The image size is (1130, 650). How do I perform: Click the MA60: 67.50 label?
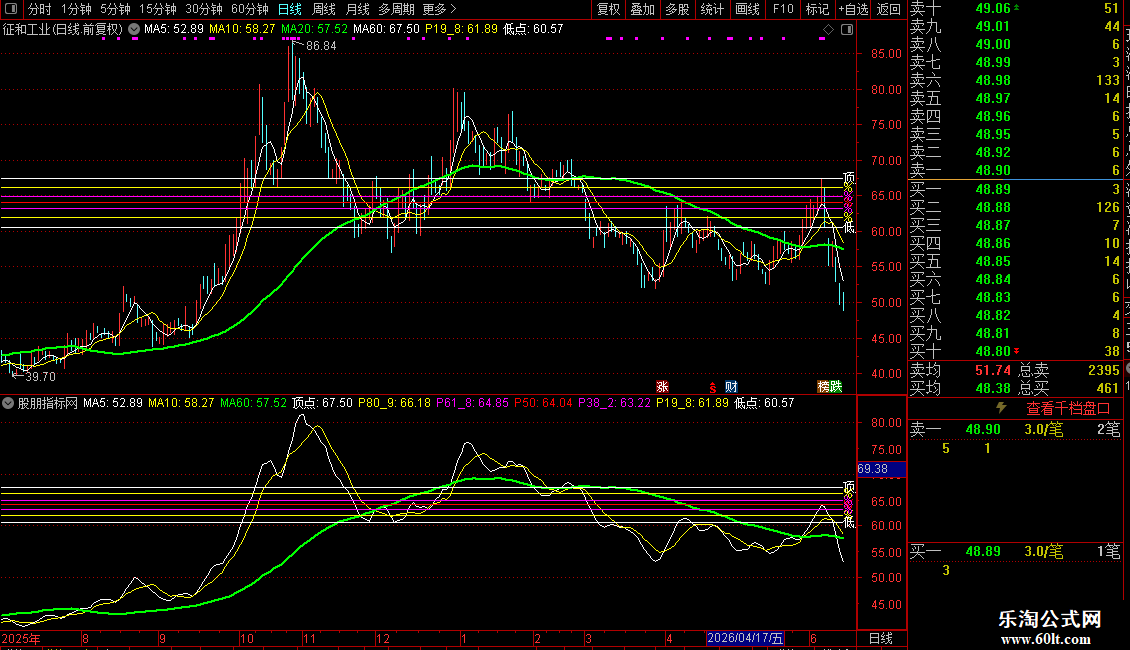pos(386,30)
